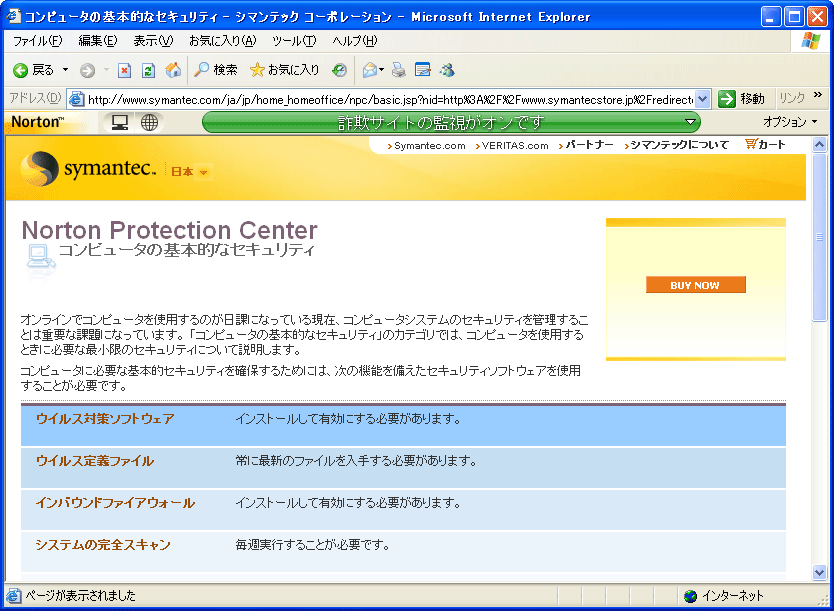
Task: Click the Internet zone globe icon
Action: (690, 596)
